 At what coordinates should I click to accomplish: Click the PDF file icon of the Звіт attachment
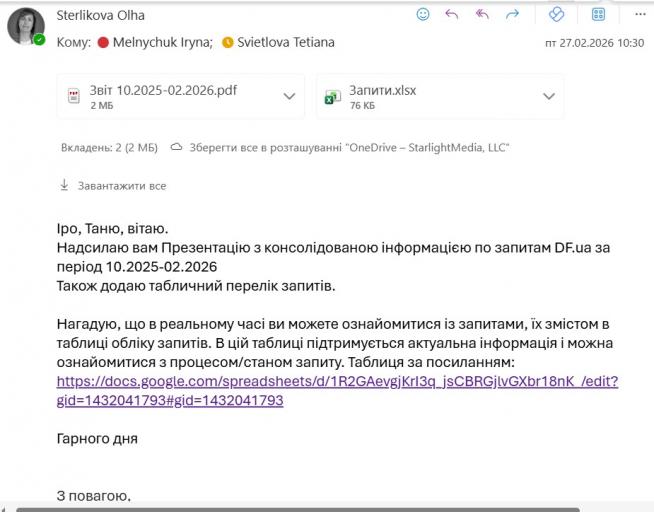pyautogui.click(x=74, y=96)
